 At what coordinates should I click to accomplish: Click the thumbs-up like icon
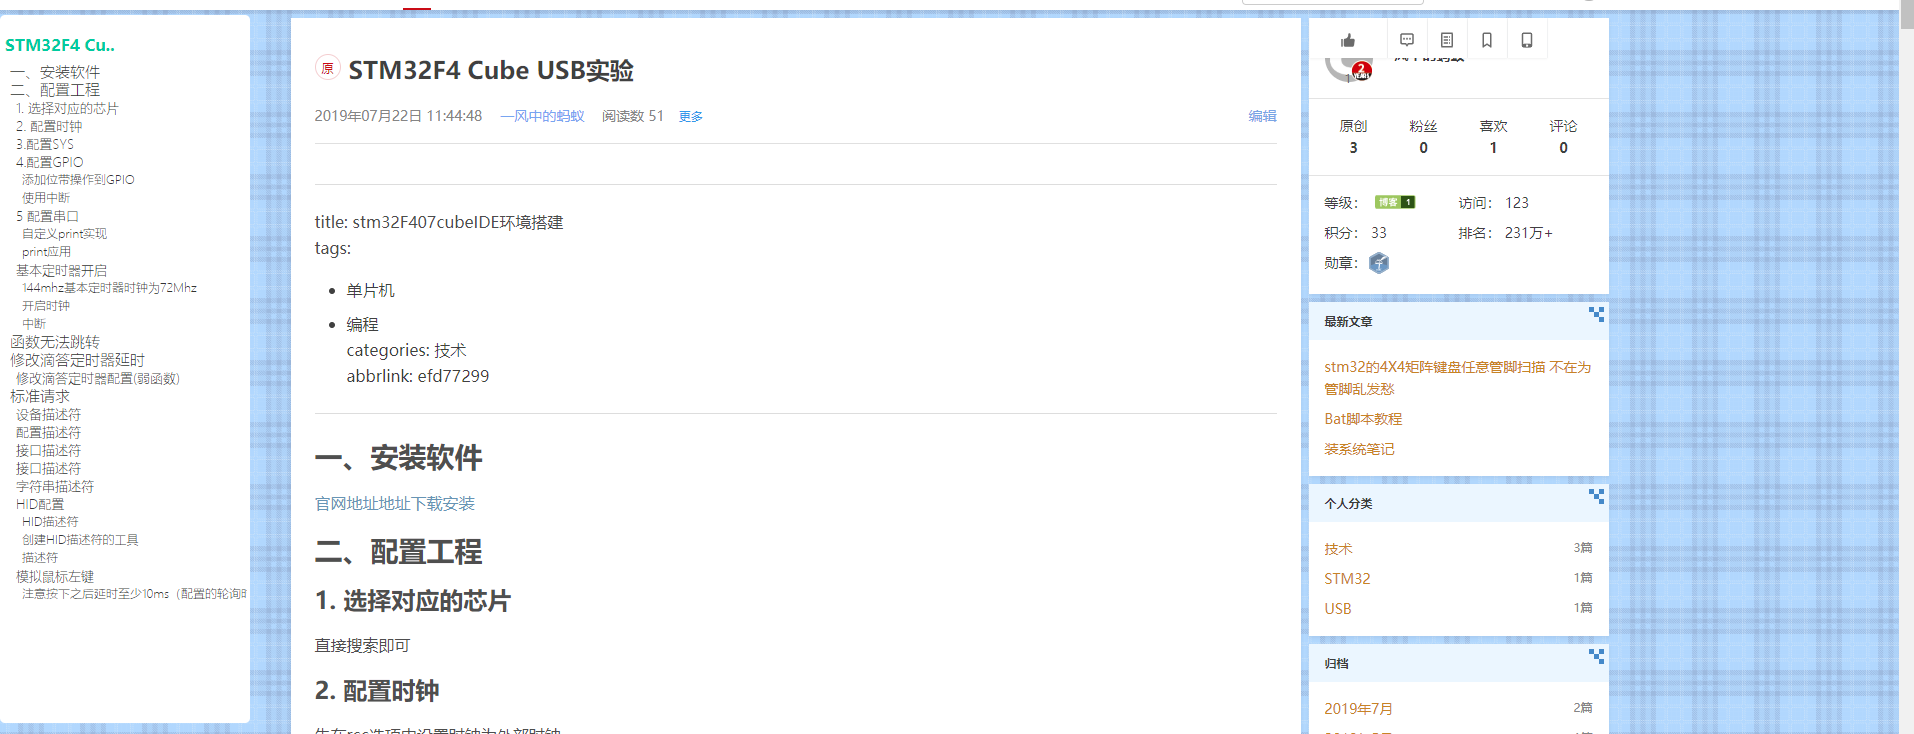pos(1348,41)
